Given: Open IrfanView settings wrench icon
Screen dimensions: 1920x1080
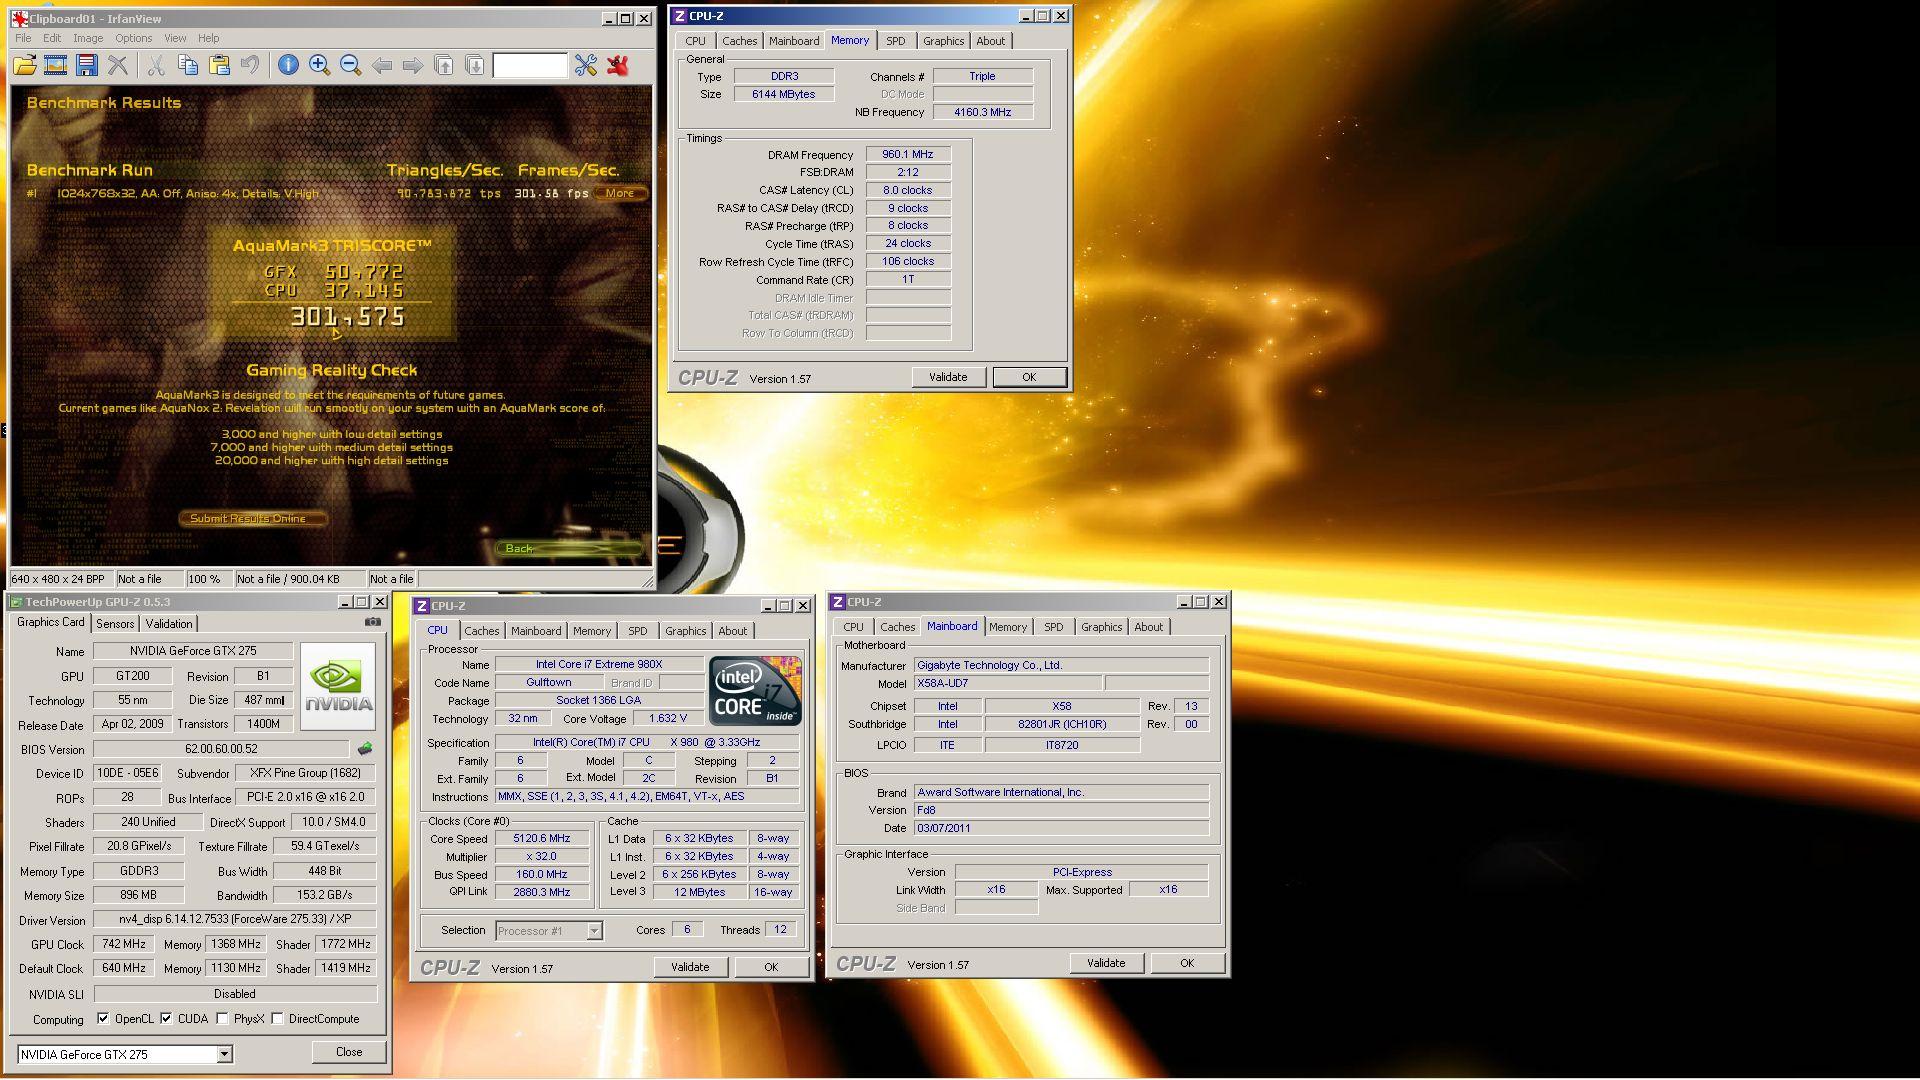Looking at the screenshot, I should click(x=586, y=65).
